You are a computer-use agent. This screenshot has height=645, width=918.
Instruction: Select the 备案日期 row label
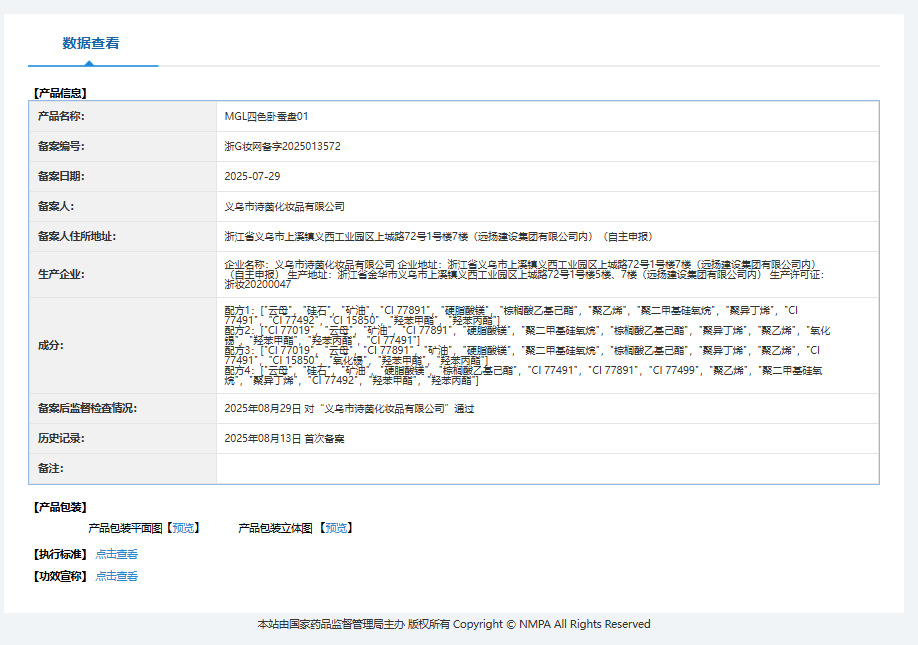click(61, 176)
